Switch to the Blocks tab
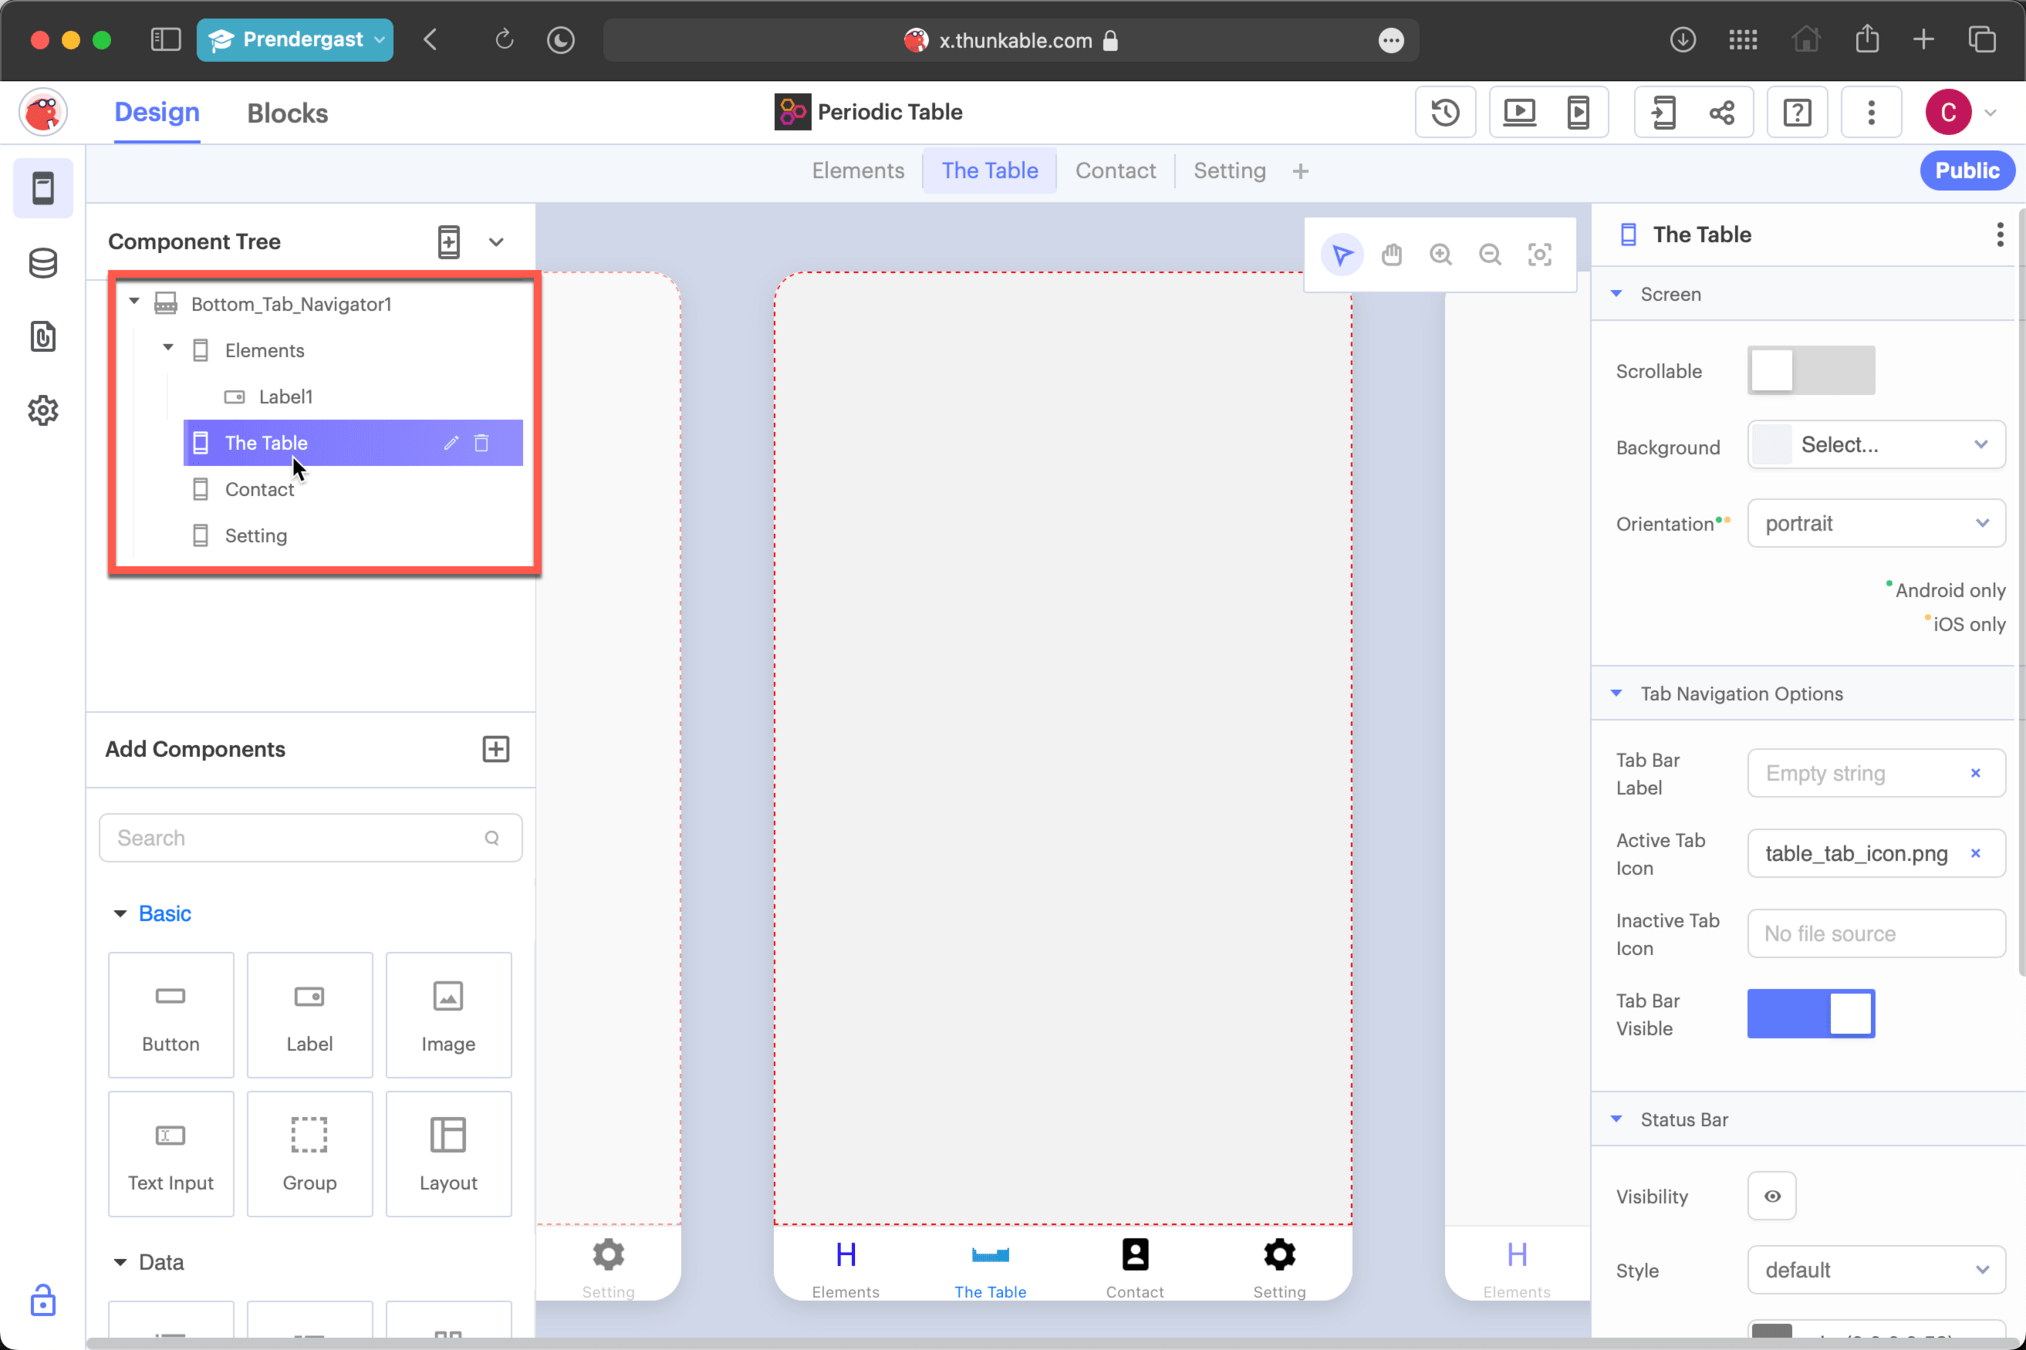Image resolution: width=2026 pixels, height=1350 pixels. (287, 113)
